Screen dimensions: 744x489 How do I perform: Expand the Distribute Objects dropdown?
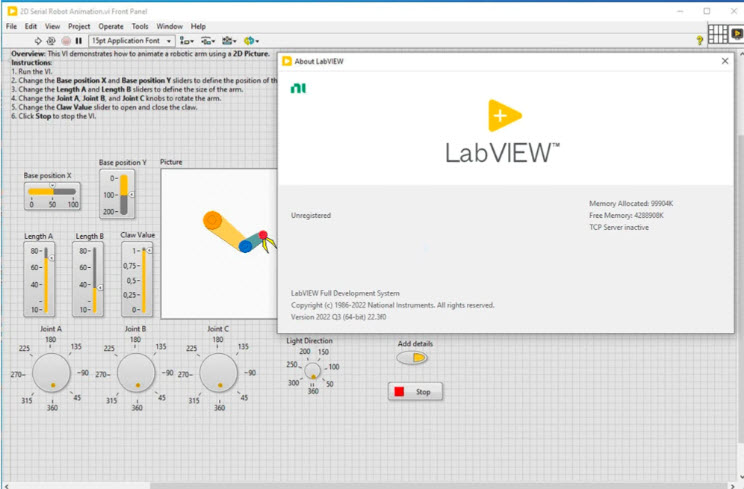(208, 41)
